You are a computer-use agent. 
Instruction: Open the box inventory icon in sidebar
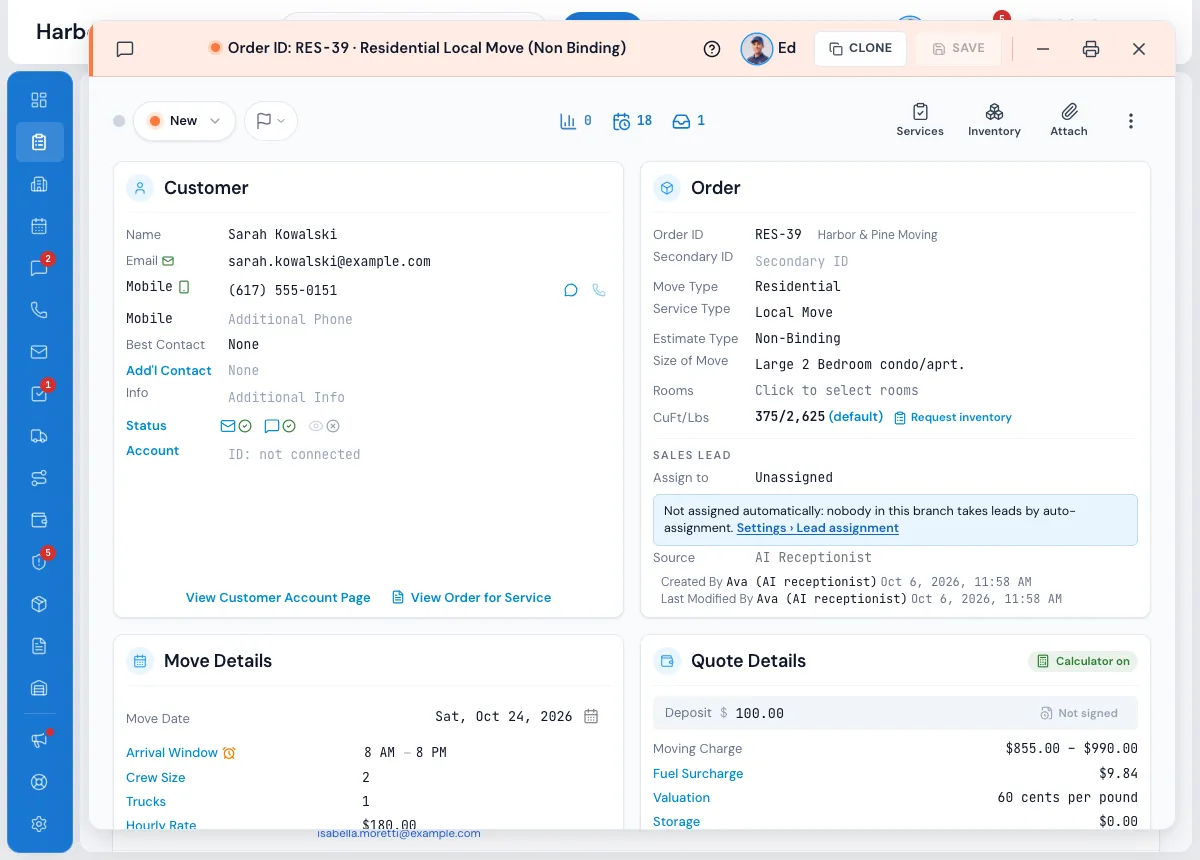pyautogui.click(x=39, y=604)
